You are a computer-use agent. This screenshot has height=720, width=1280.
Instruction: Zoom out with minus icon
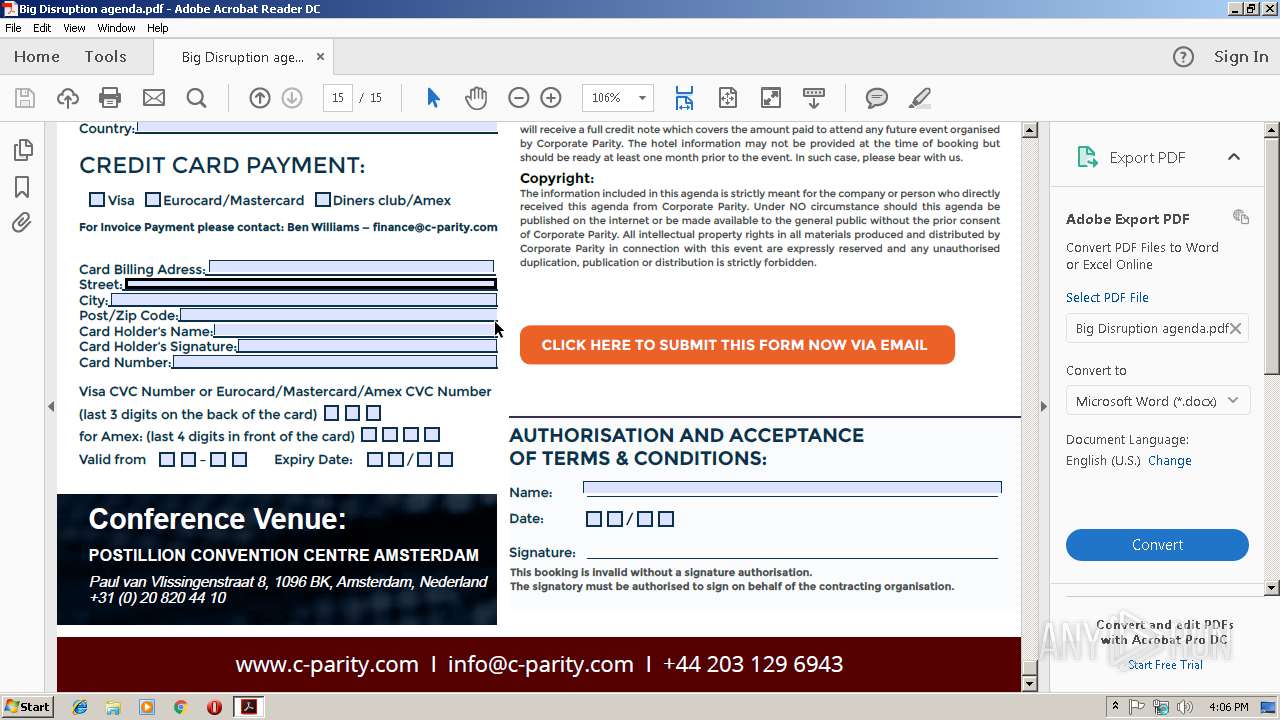[518, 98]
